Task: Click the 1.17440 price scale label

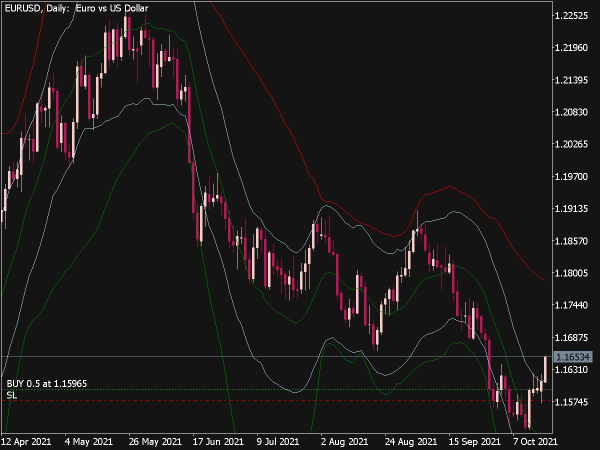Action: 571,305
